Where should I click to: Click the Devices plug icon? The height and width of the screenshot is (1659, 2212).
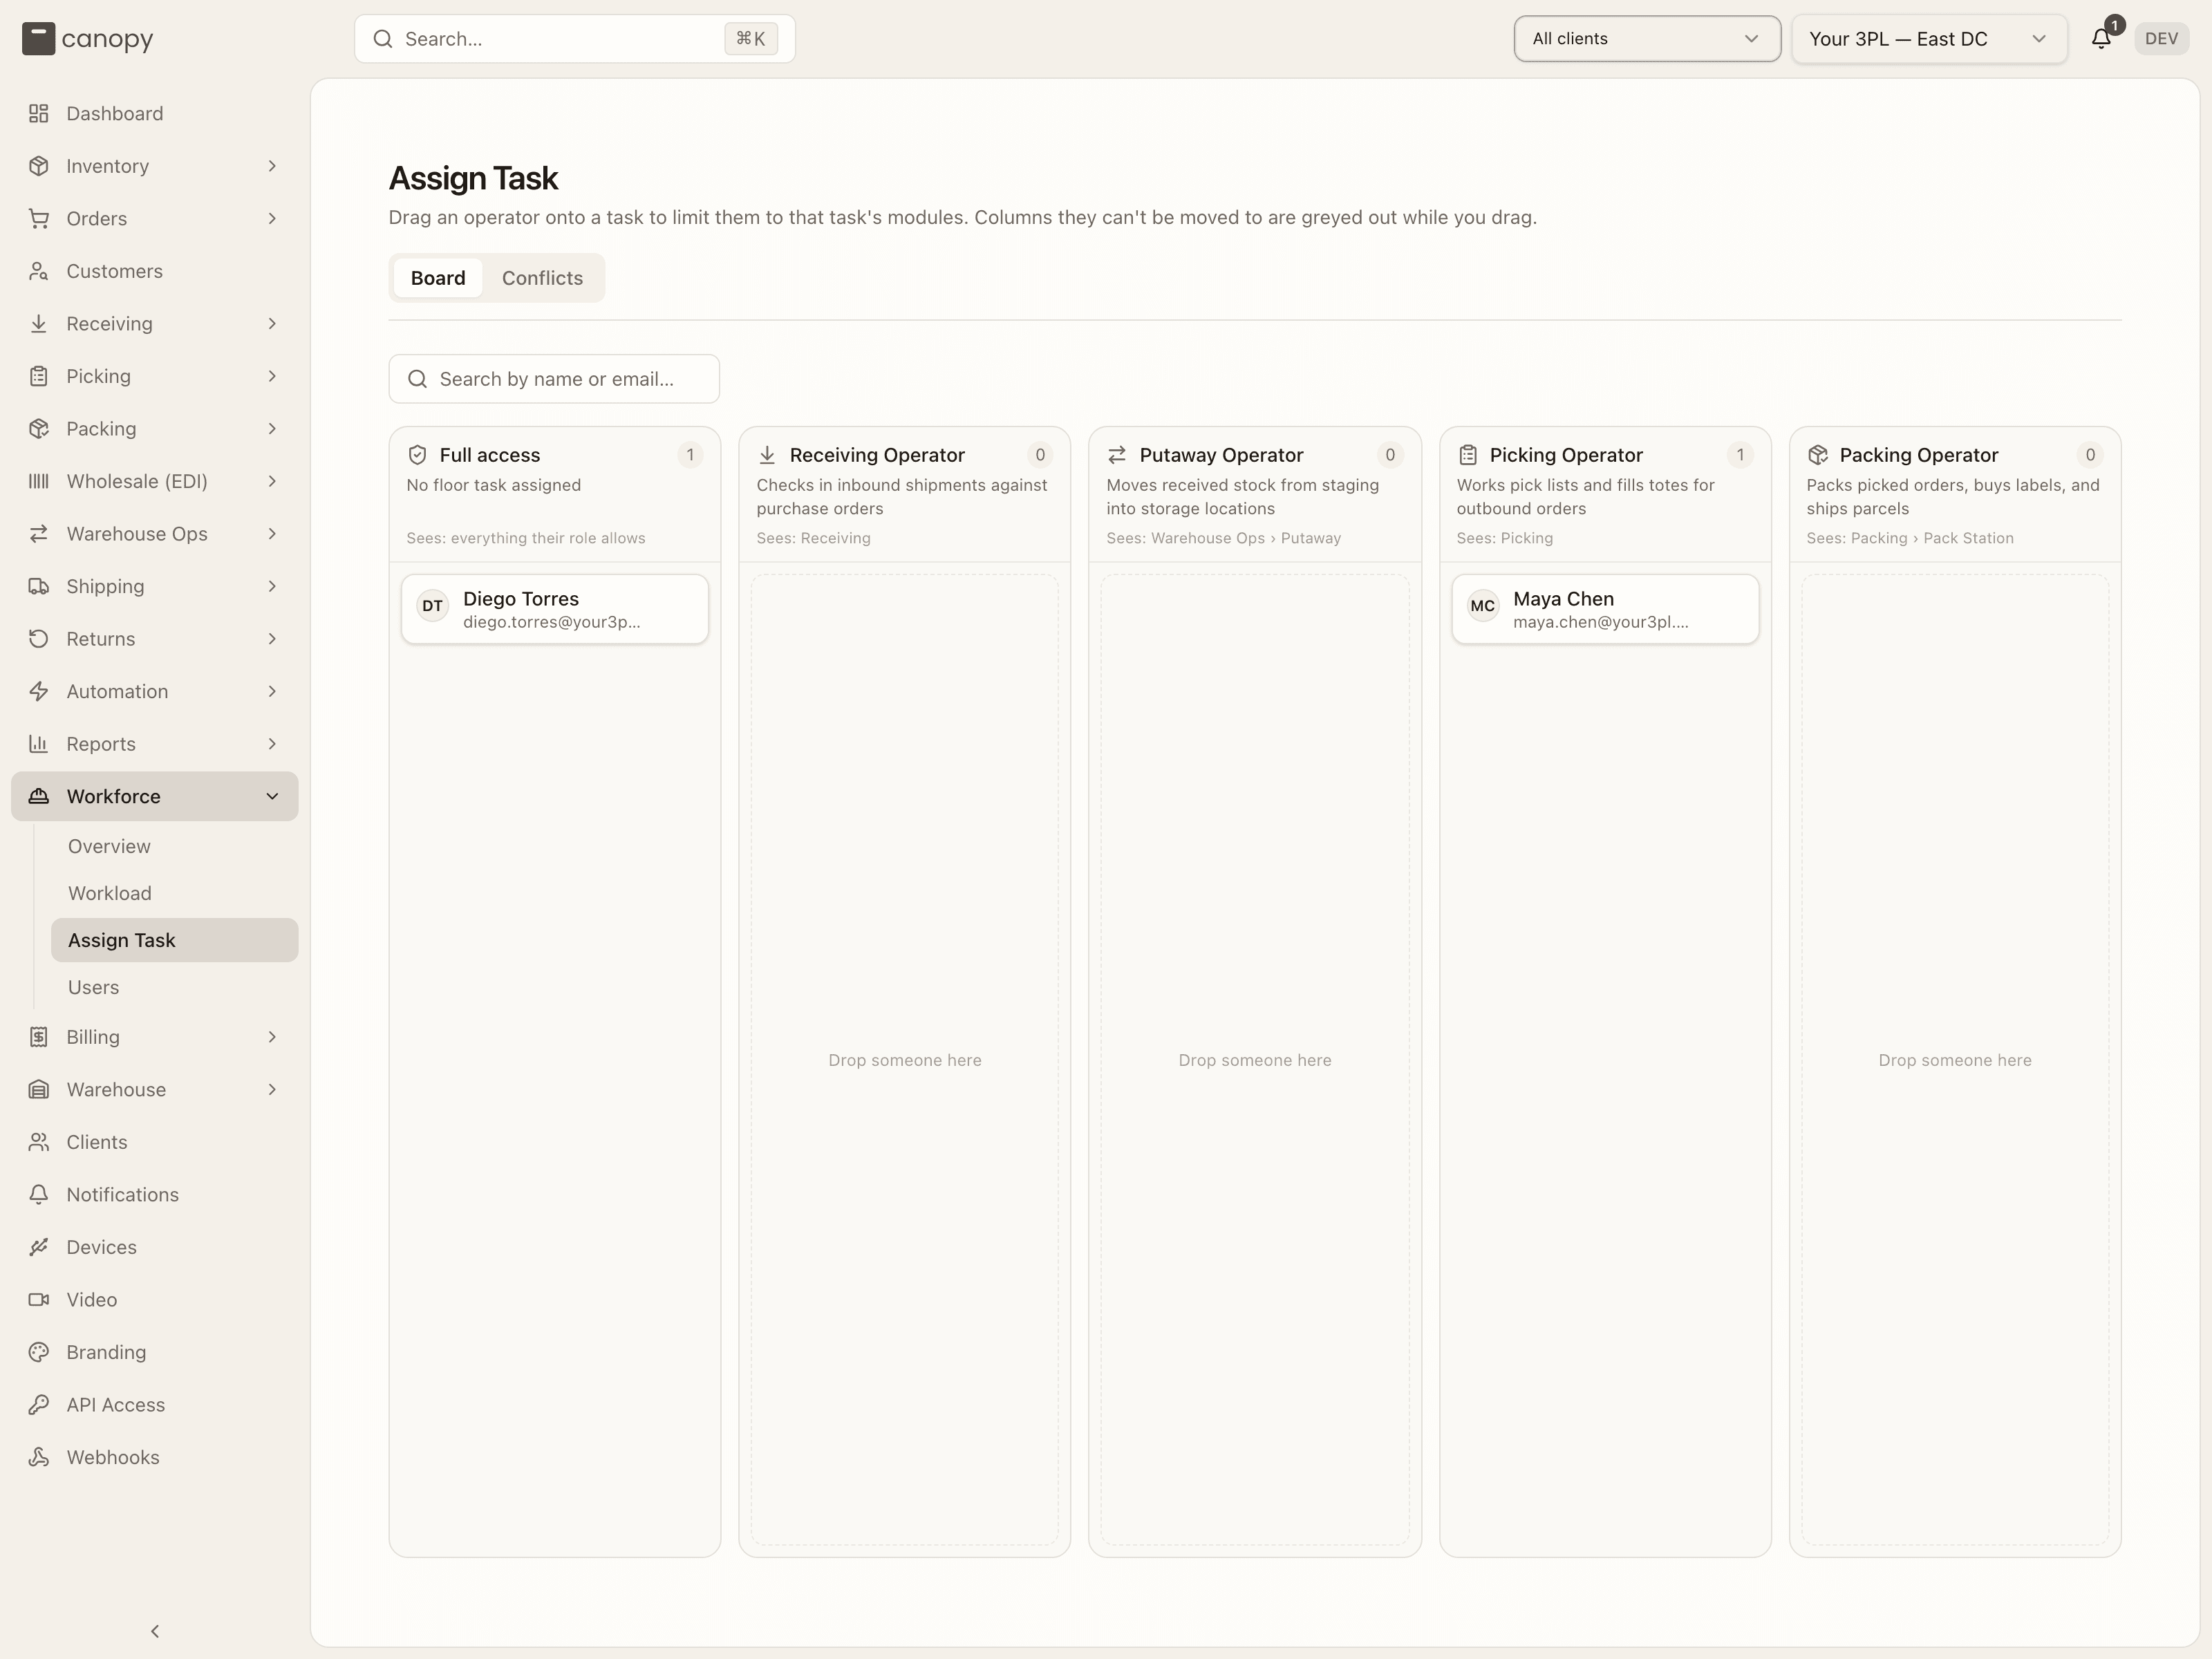point(39,1247)
